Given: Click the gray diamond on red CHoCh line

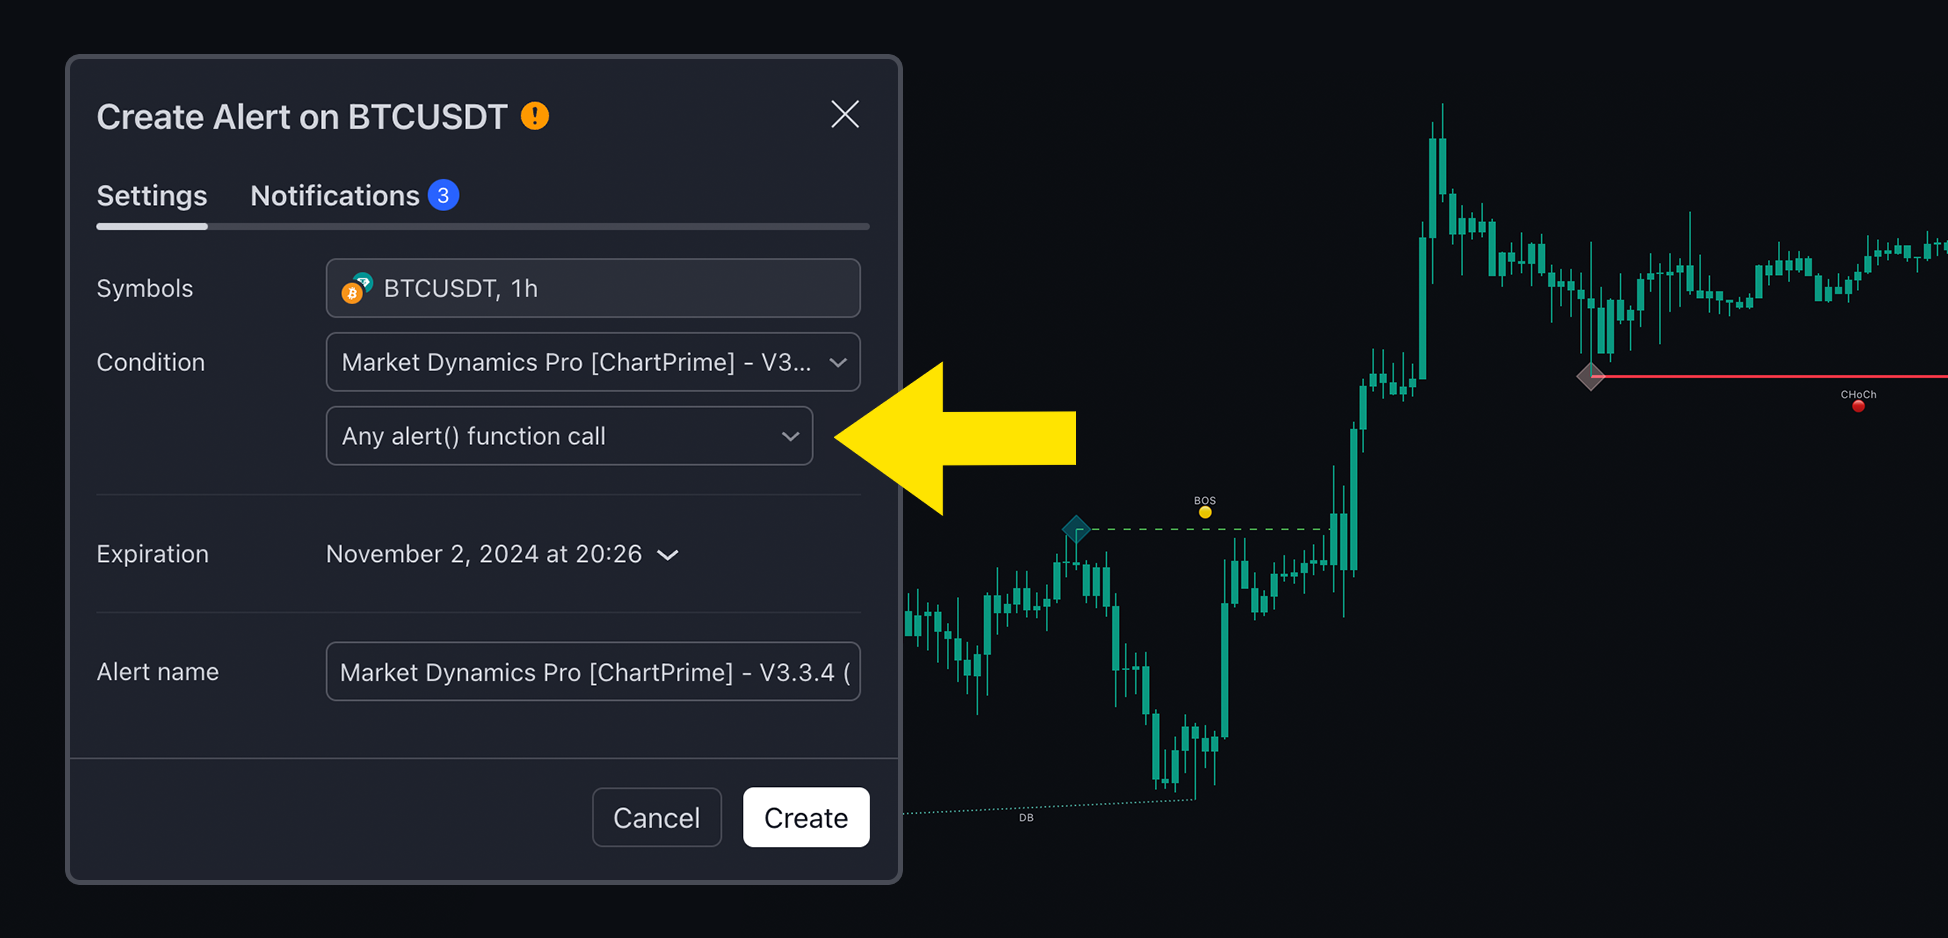Looking at the screenshot, I should click(1591, 377).
